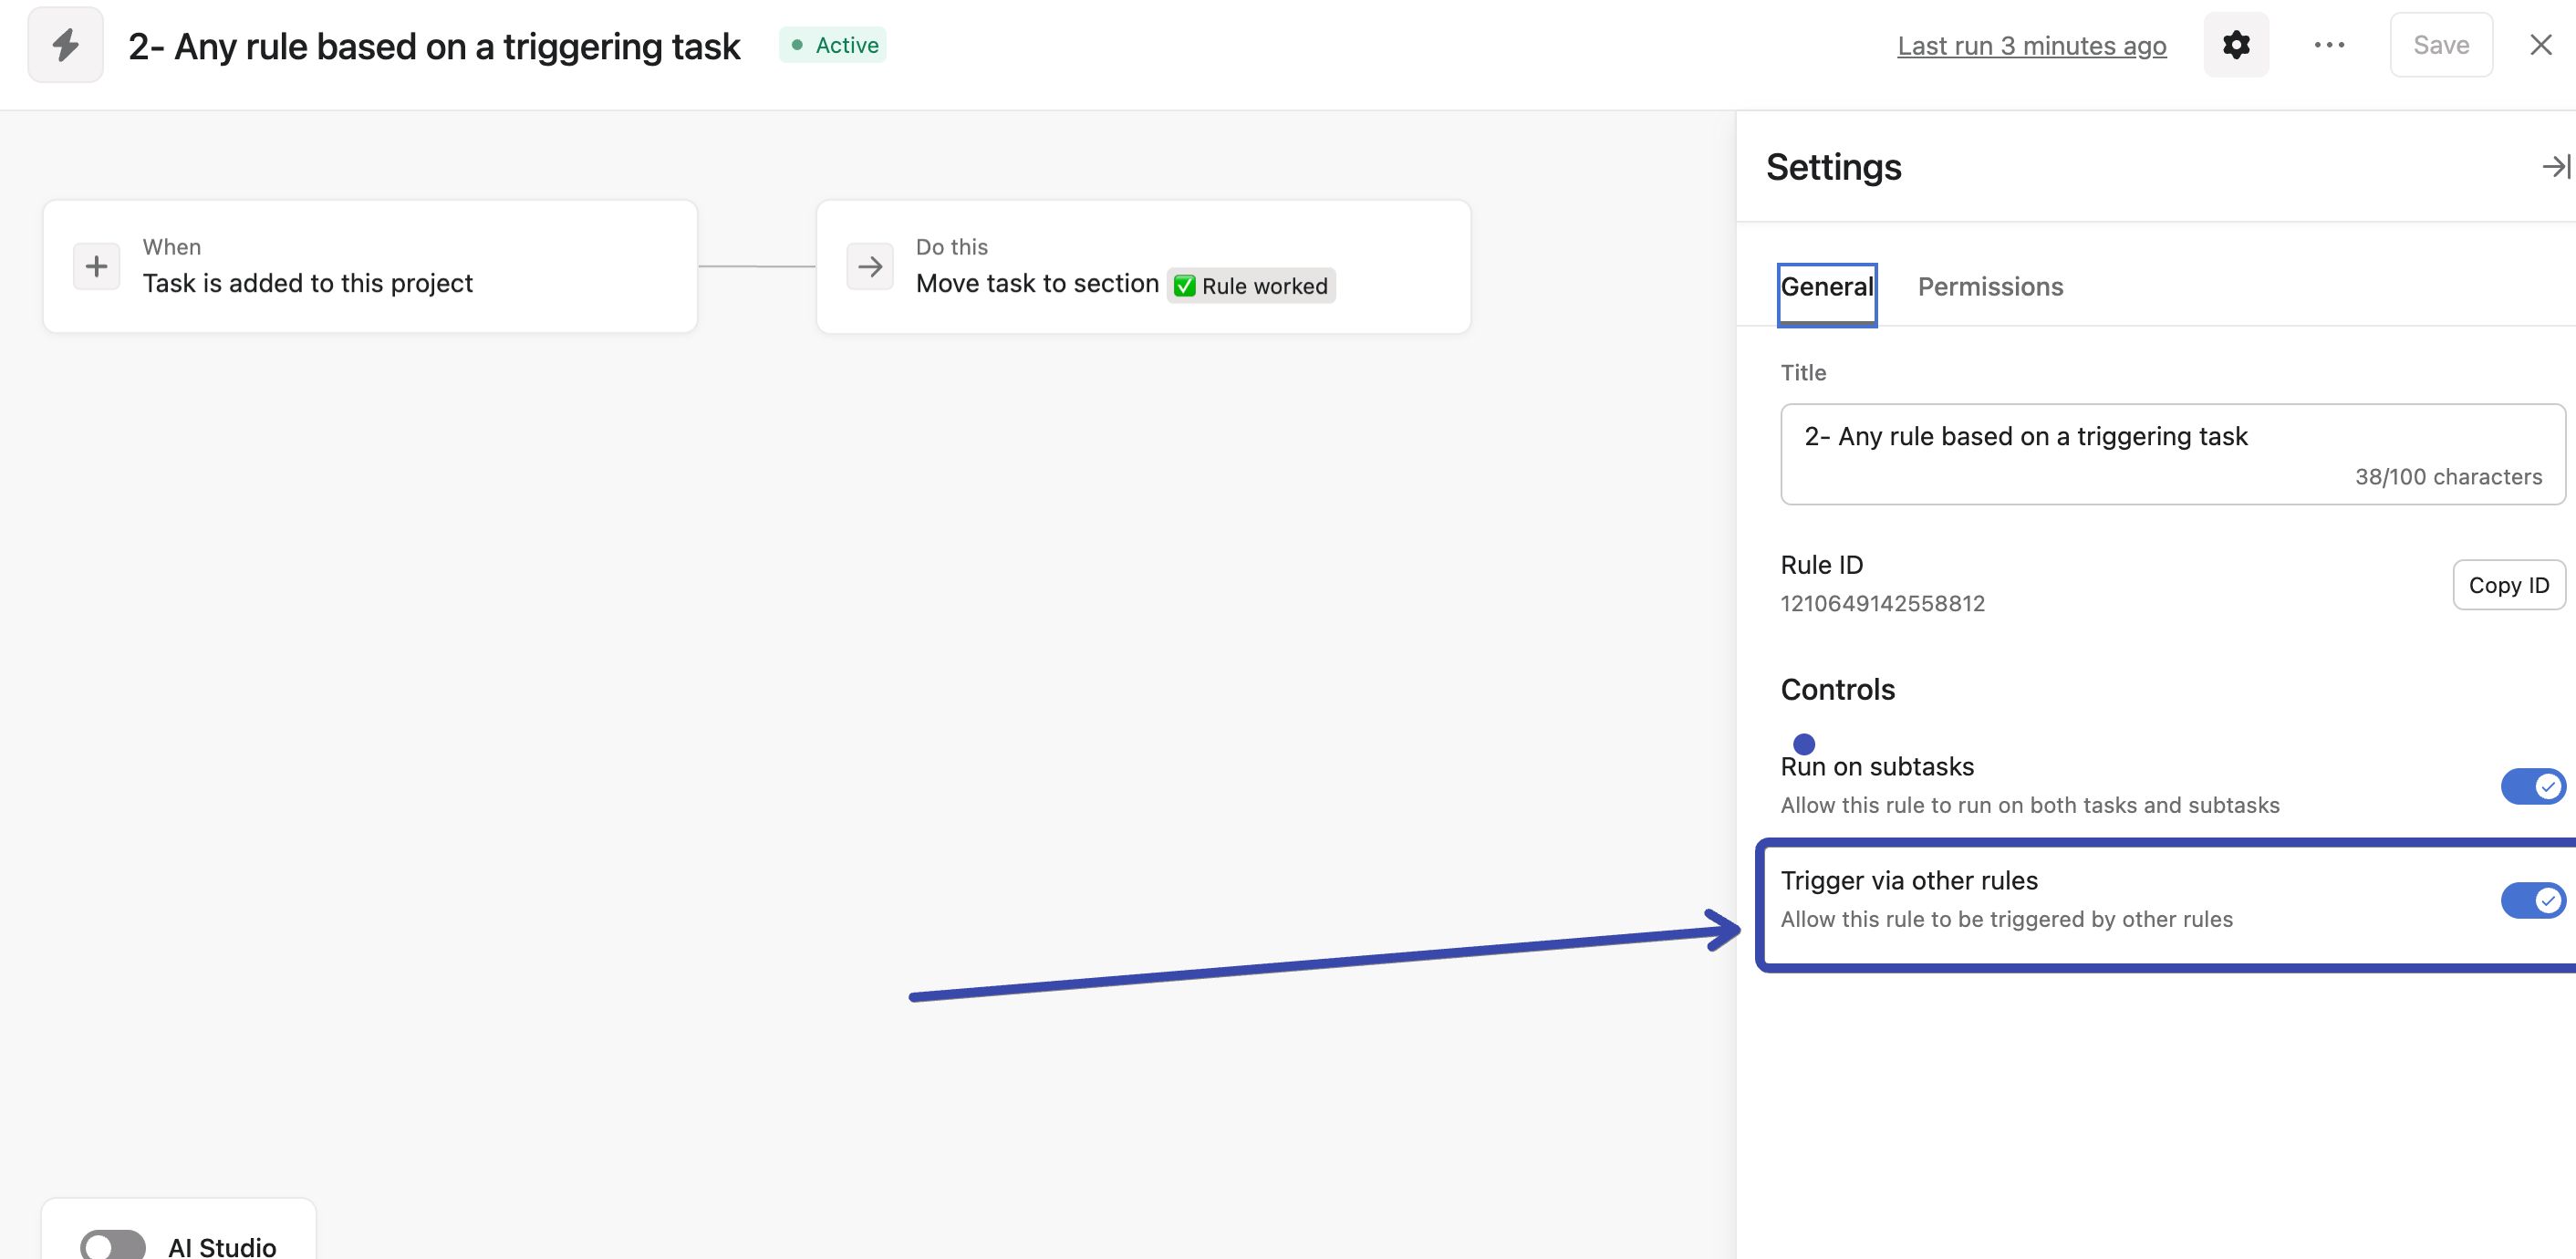Click the rule name heading at top
The height and width of the screenshot is (1259, 2576).
pyautogui.click(x=434, y=46)
